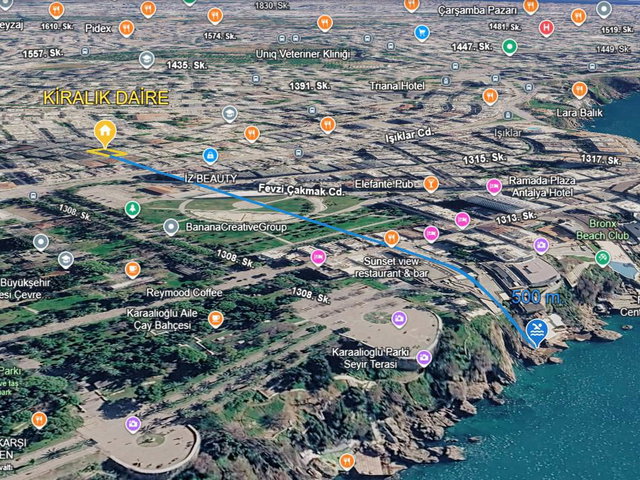640x480 pixels.
Task: Click the yellow home pin under KİRALIK DAİRE
Action: click(105, 134)
